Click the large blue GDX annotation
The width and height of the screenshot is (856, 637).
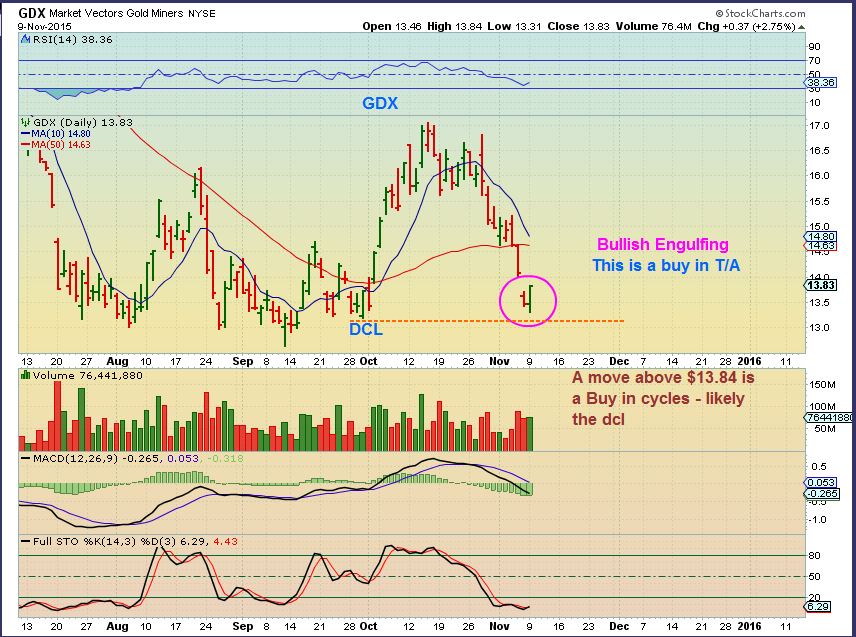[380, 103]
